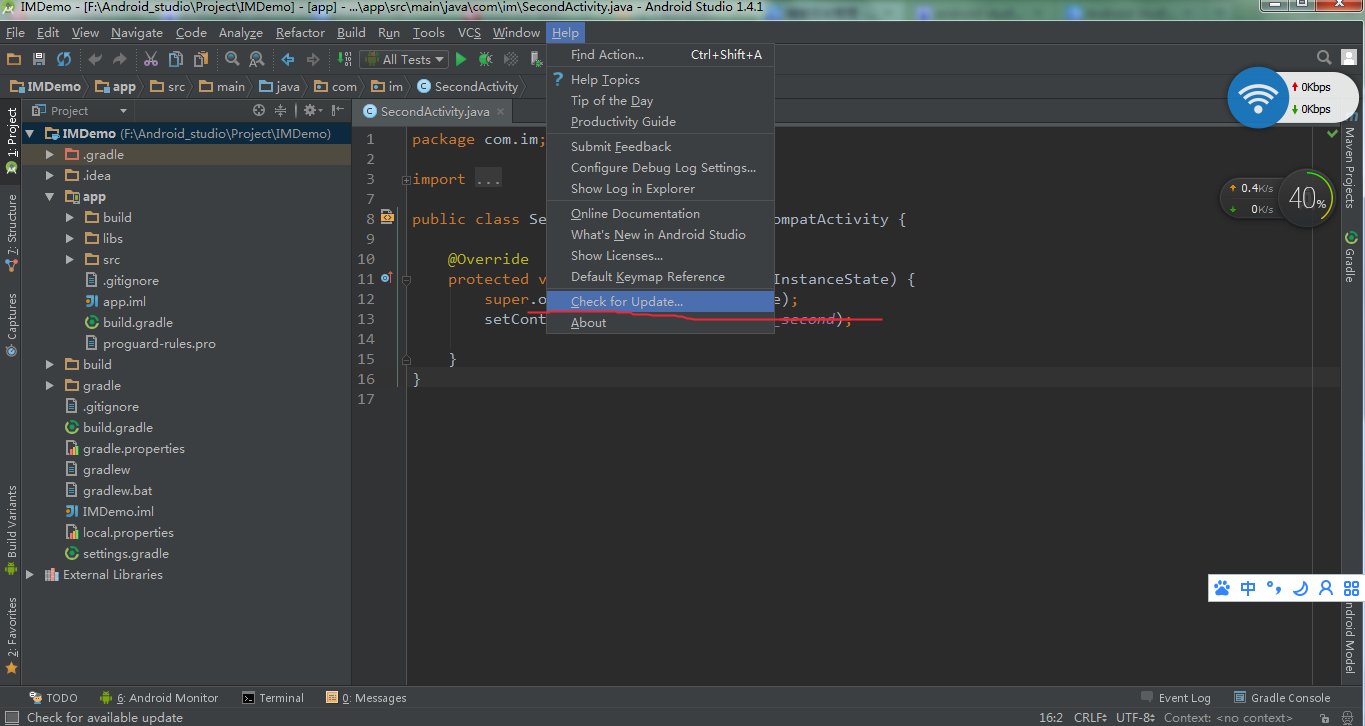Close the SecondActivity.java tab
Image resolution: width=1365 pixels, height=726 pixels.
click(501, 112)
